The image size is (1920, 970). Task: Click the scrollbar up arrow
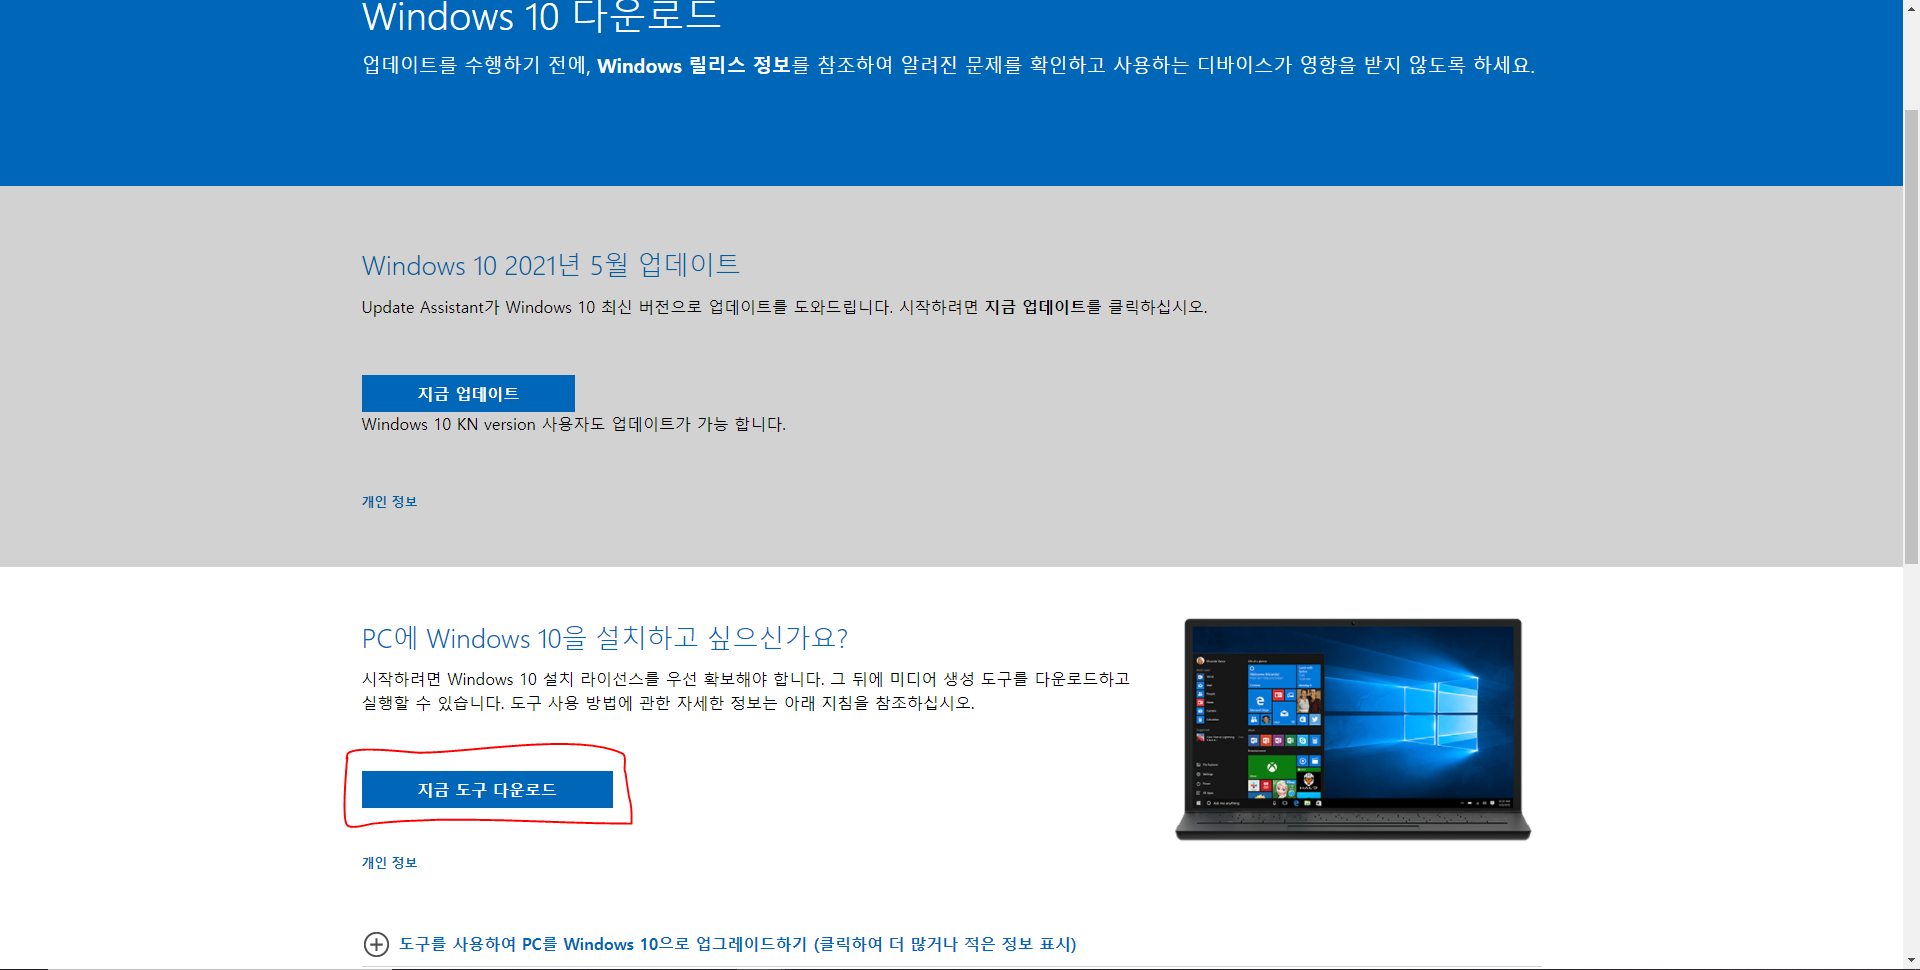tap(1911, 6)
